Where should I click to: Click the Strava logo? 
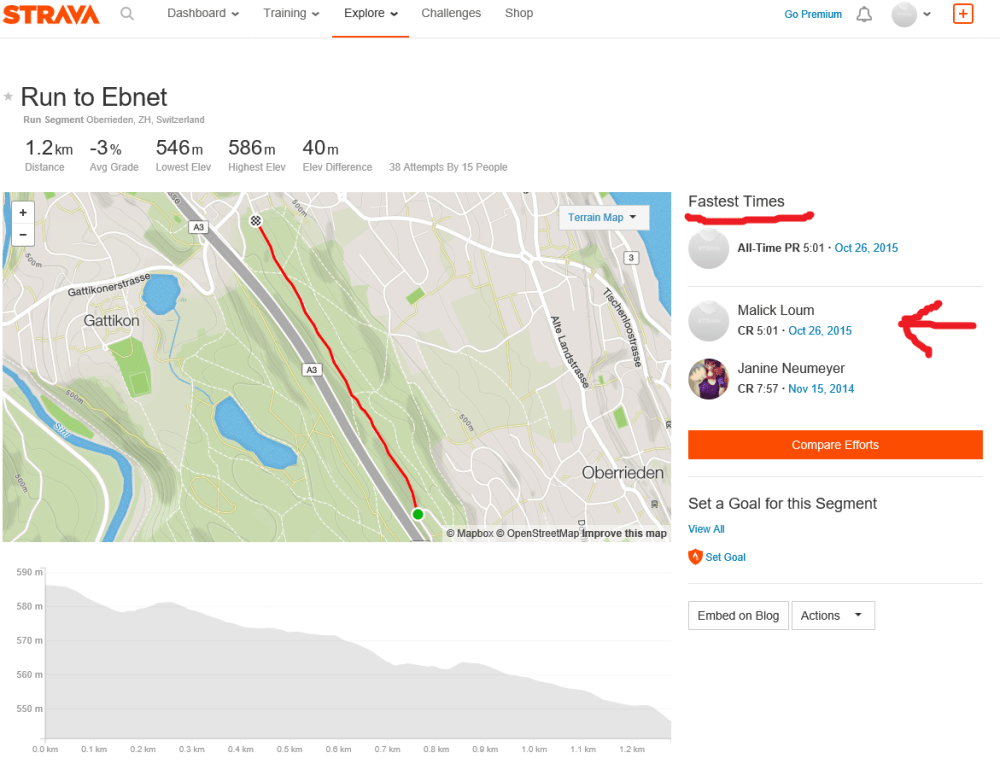(x=51, y=14)
